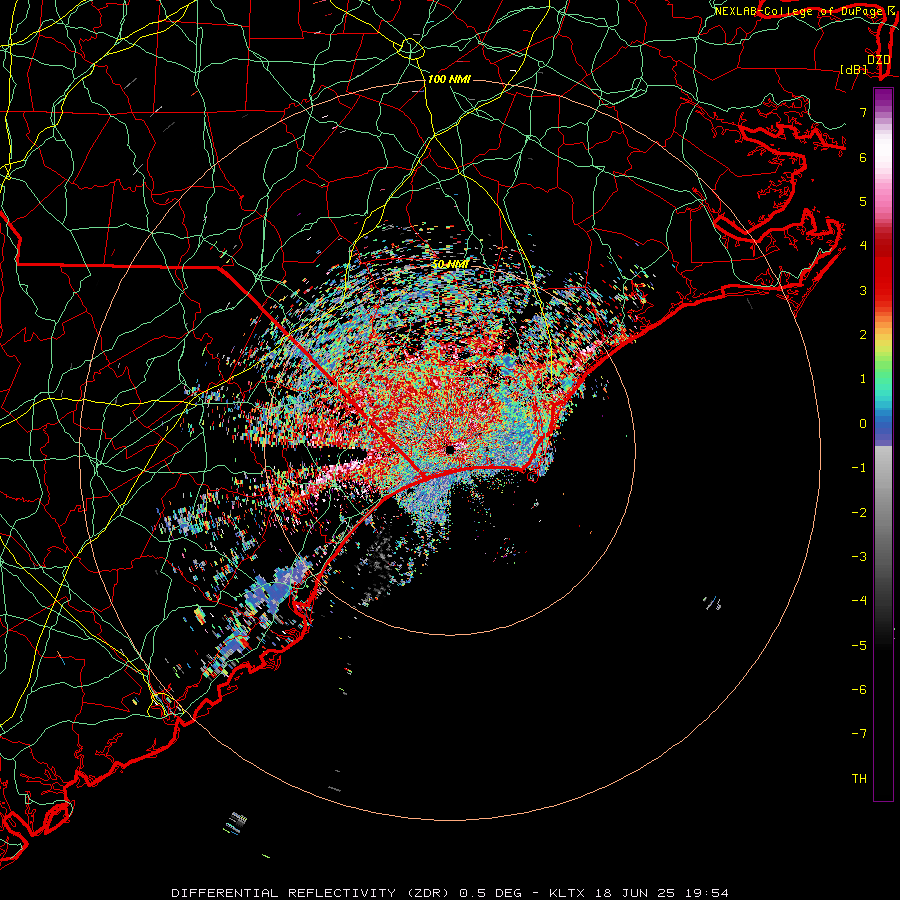Click the '100 NMI' range ring label
Viewport: 900px width, 900px height.
pos(449,79)
